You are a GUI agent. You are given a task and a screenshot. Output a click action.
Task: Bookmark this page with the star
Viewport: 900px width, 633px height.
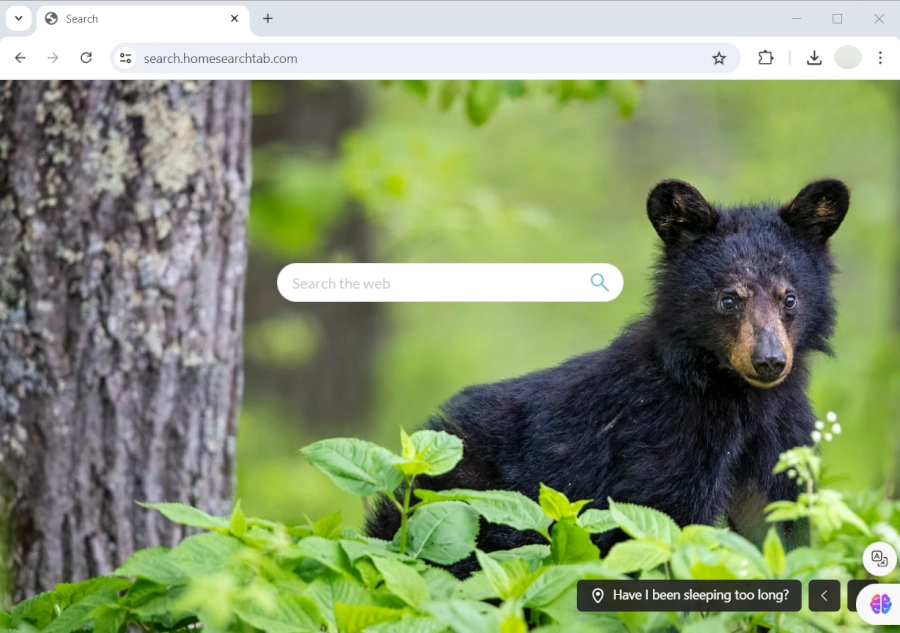(x=719, y=58)
